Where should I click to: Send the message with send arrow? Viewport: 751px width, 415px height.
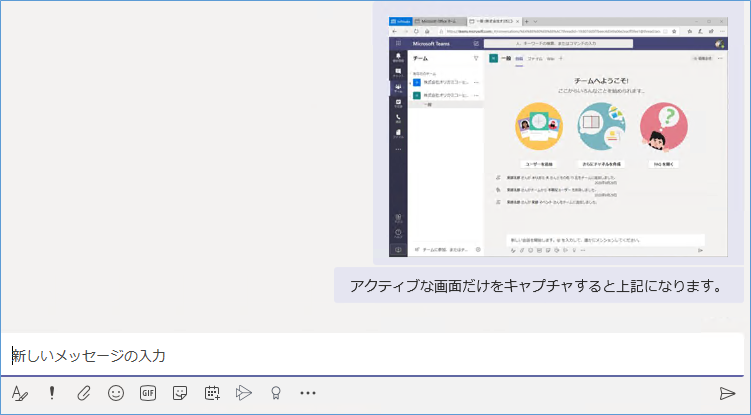pos(727,393)
